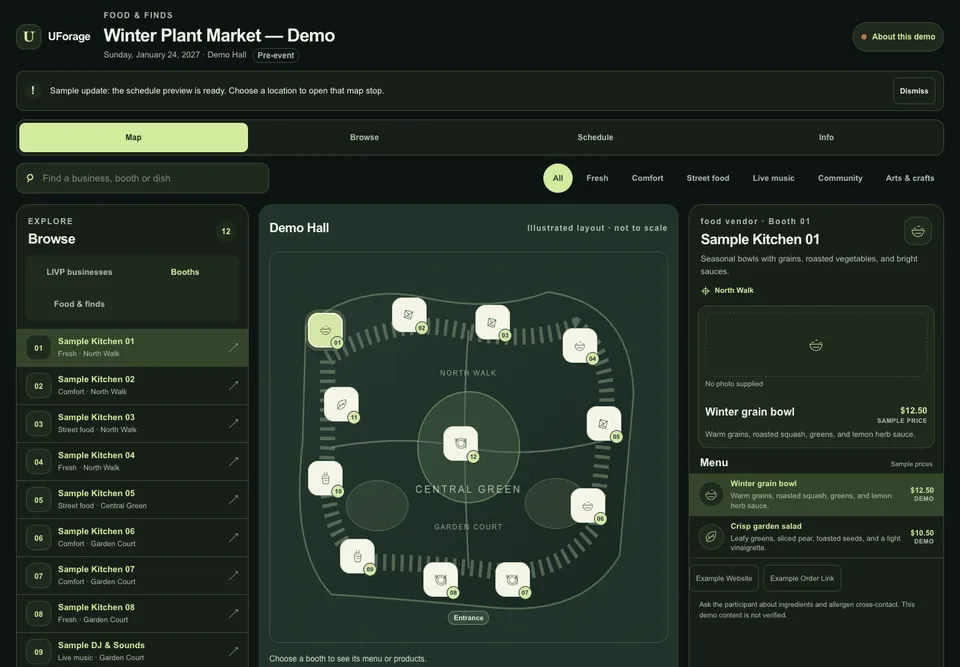Focus the business, booth or dish search field
Viewport: 960px width, 667px height.
pos(143,178)
